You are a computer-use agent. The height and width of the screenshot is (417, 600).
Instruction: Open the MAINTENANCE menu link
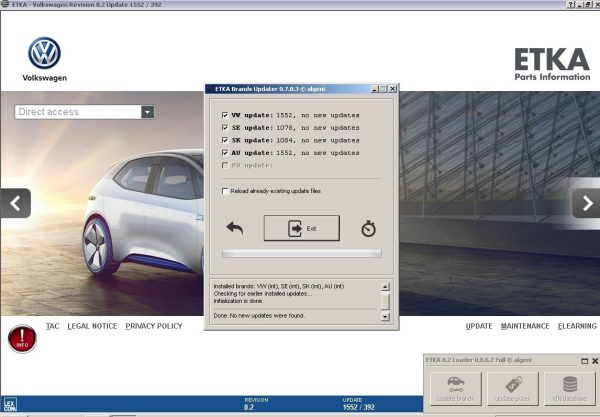[525, 326]
